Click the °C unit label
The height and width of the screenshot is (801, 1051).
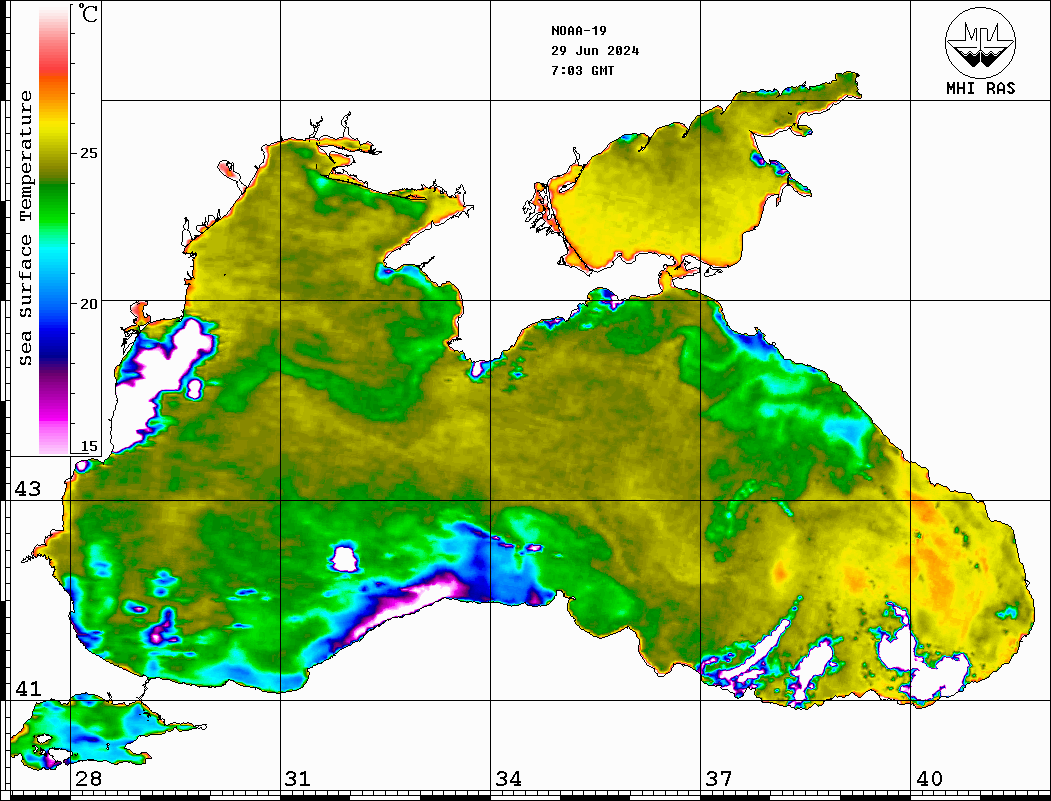pyautogui.click(x=88, y=13)
